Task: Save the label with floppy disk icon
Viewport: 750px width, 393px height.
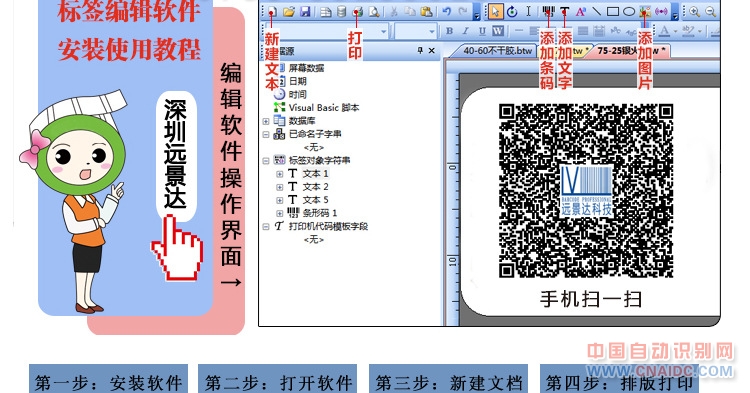Action: click(x=305, y=11)
